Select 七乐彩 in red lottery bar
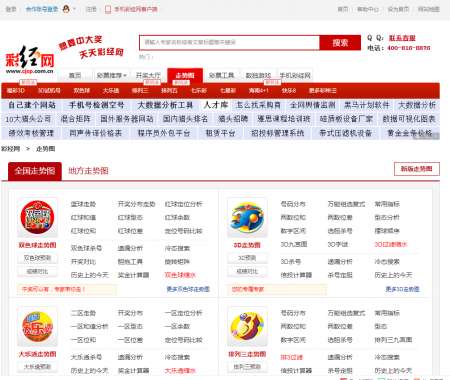The height and width of the screenshot is (380, 450). (x=199, y=91)
